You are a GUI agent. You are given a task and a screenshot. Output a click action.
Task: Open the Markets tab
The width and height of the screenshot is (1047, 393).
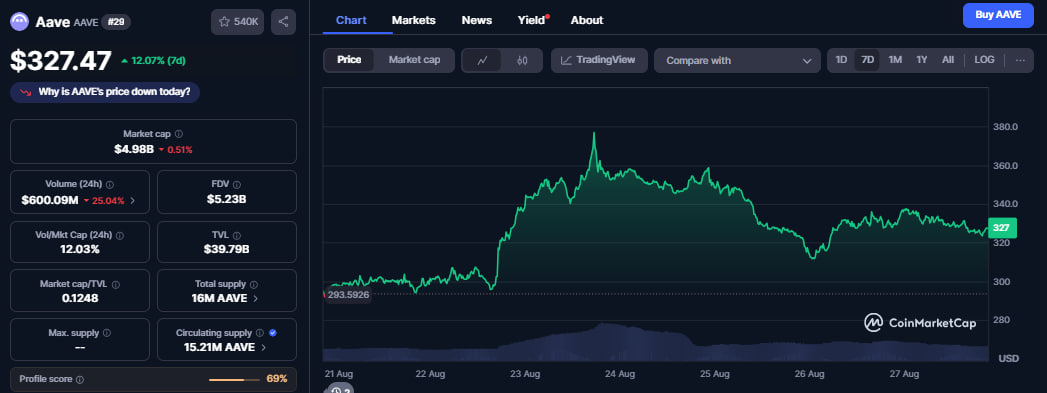point(413,20)
